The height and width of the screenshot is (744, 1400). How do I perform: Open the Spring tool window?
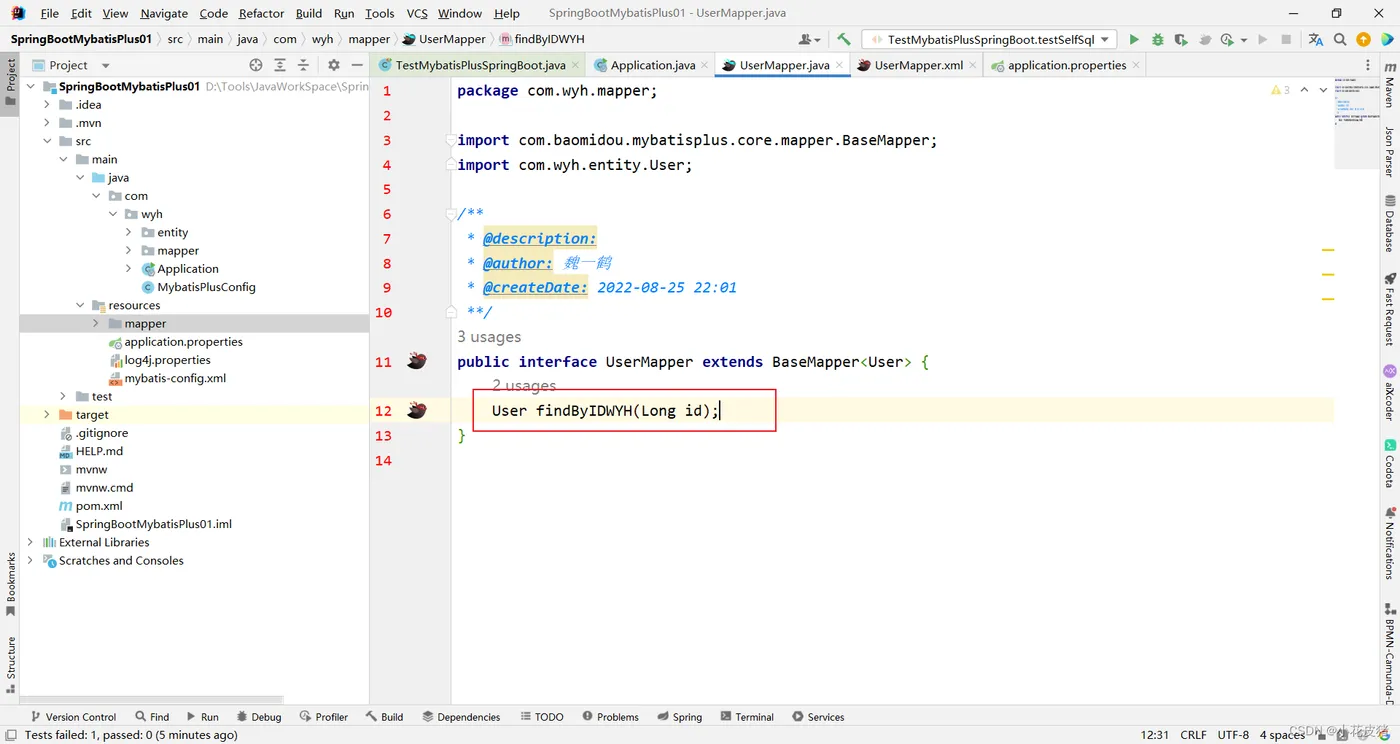point(679,717)
